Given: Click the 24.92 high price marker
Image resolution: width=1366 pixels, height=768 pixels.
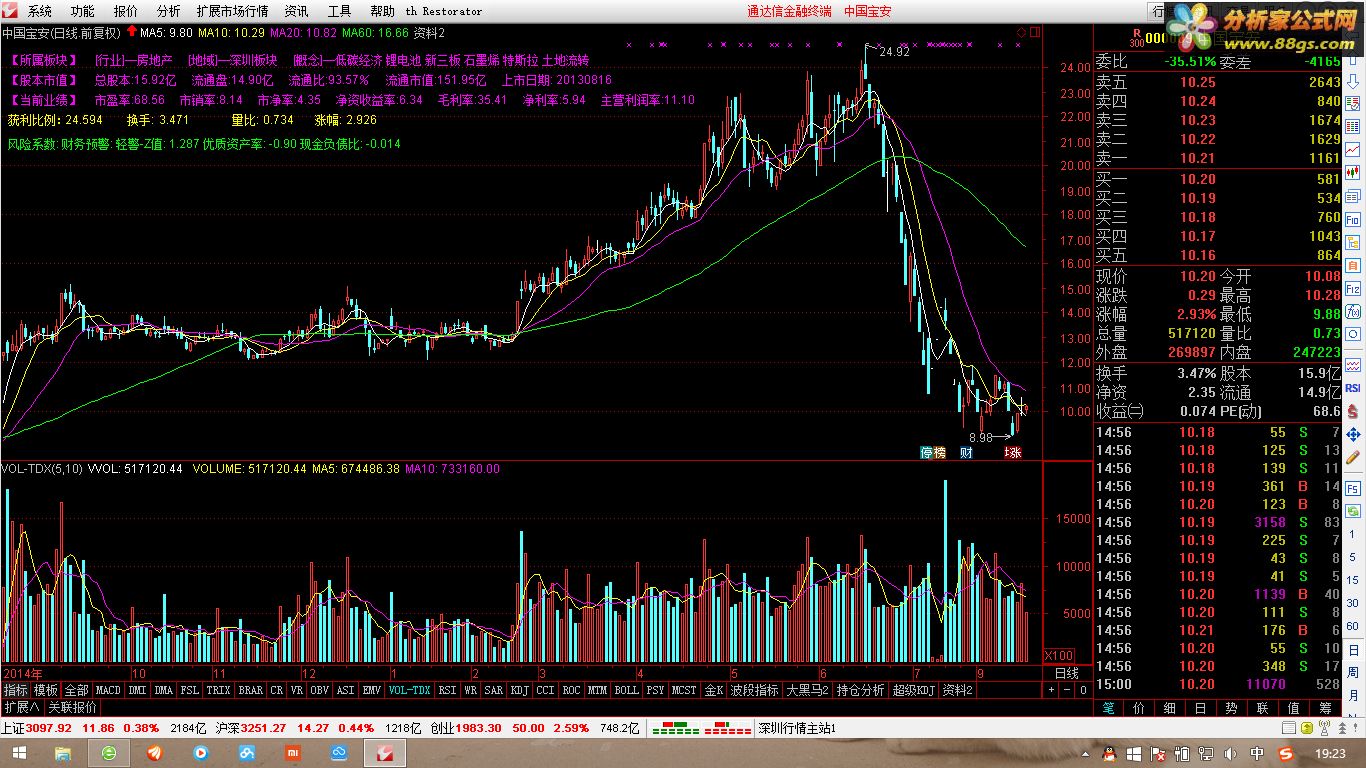Looking at the screenshot, I should point(894,51).
